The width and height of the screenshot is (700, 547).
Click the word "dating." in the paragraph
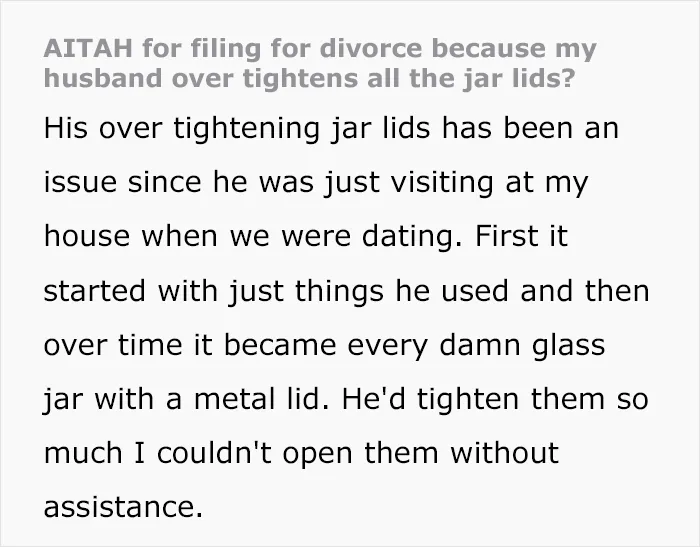click(412, 237)
